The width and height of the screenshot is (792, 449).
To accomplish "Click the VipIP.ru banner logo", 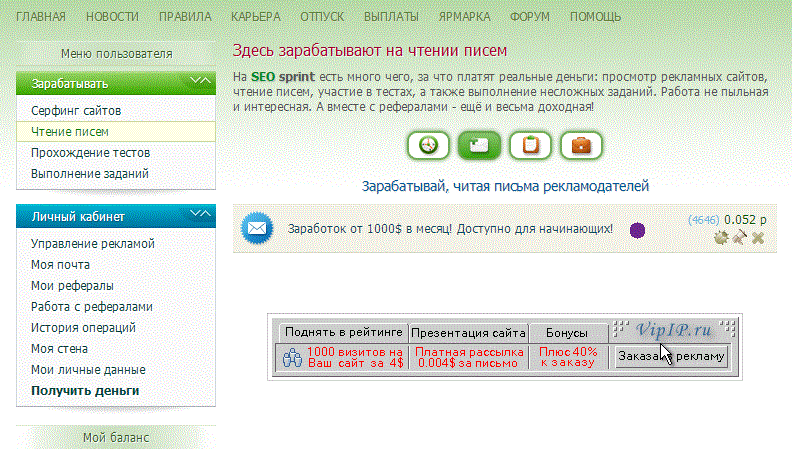I will [x=674, y=329].
